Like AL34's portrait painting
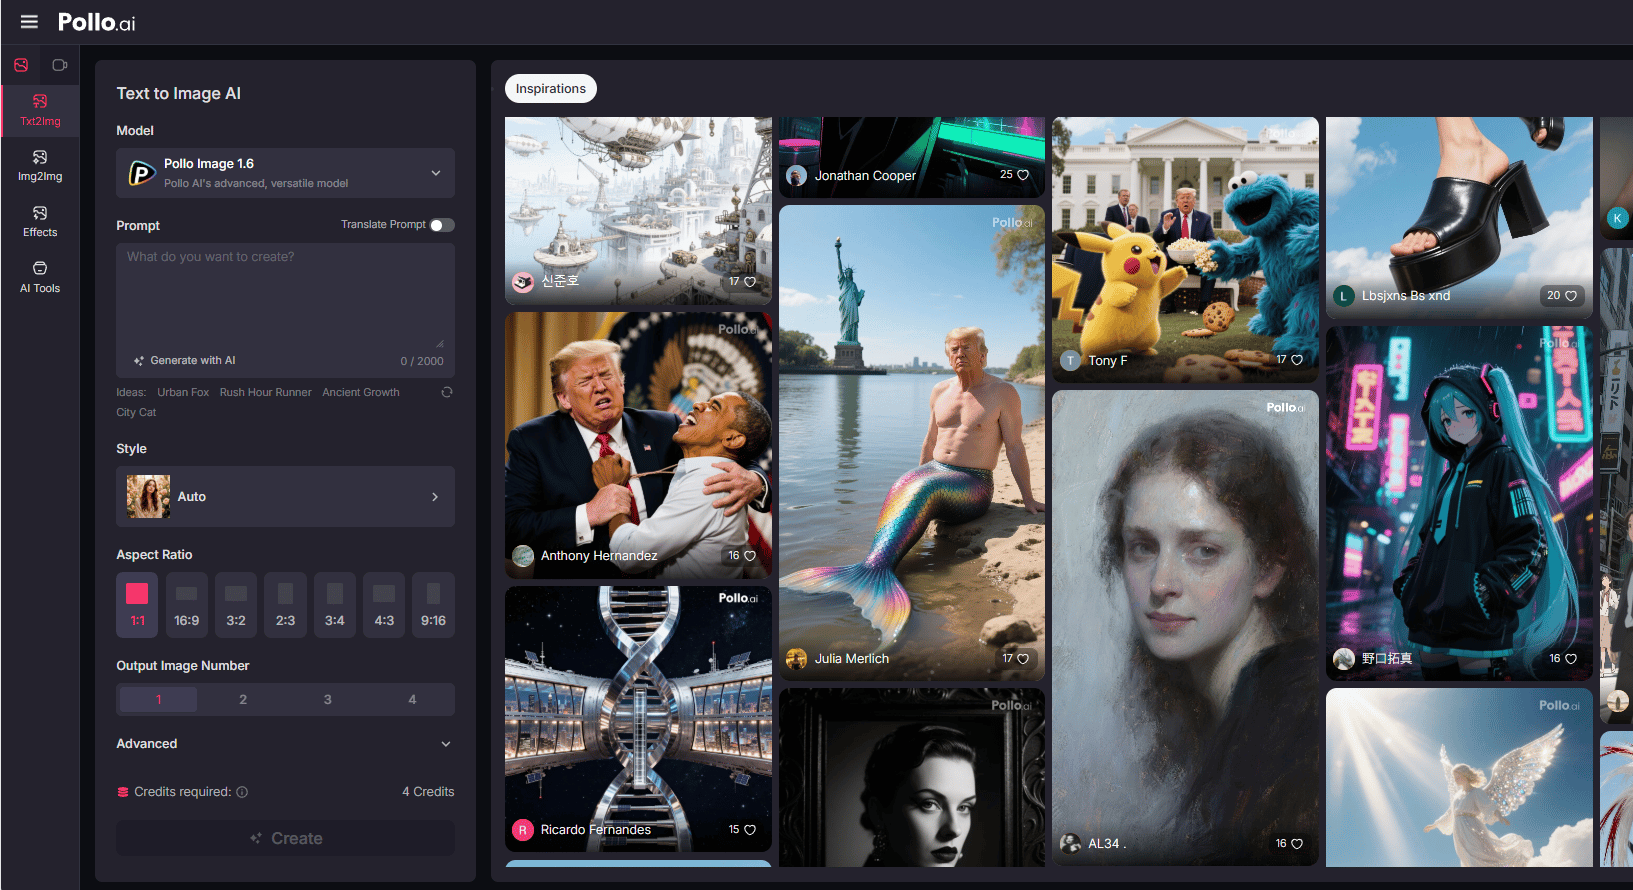This screenshot has height=890, width=1633. 1297,844
